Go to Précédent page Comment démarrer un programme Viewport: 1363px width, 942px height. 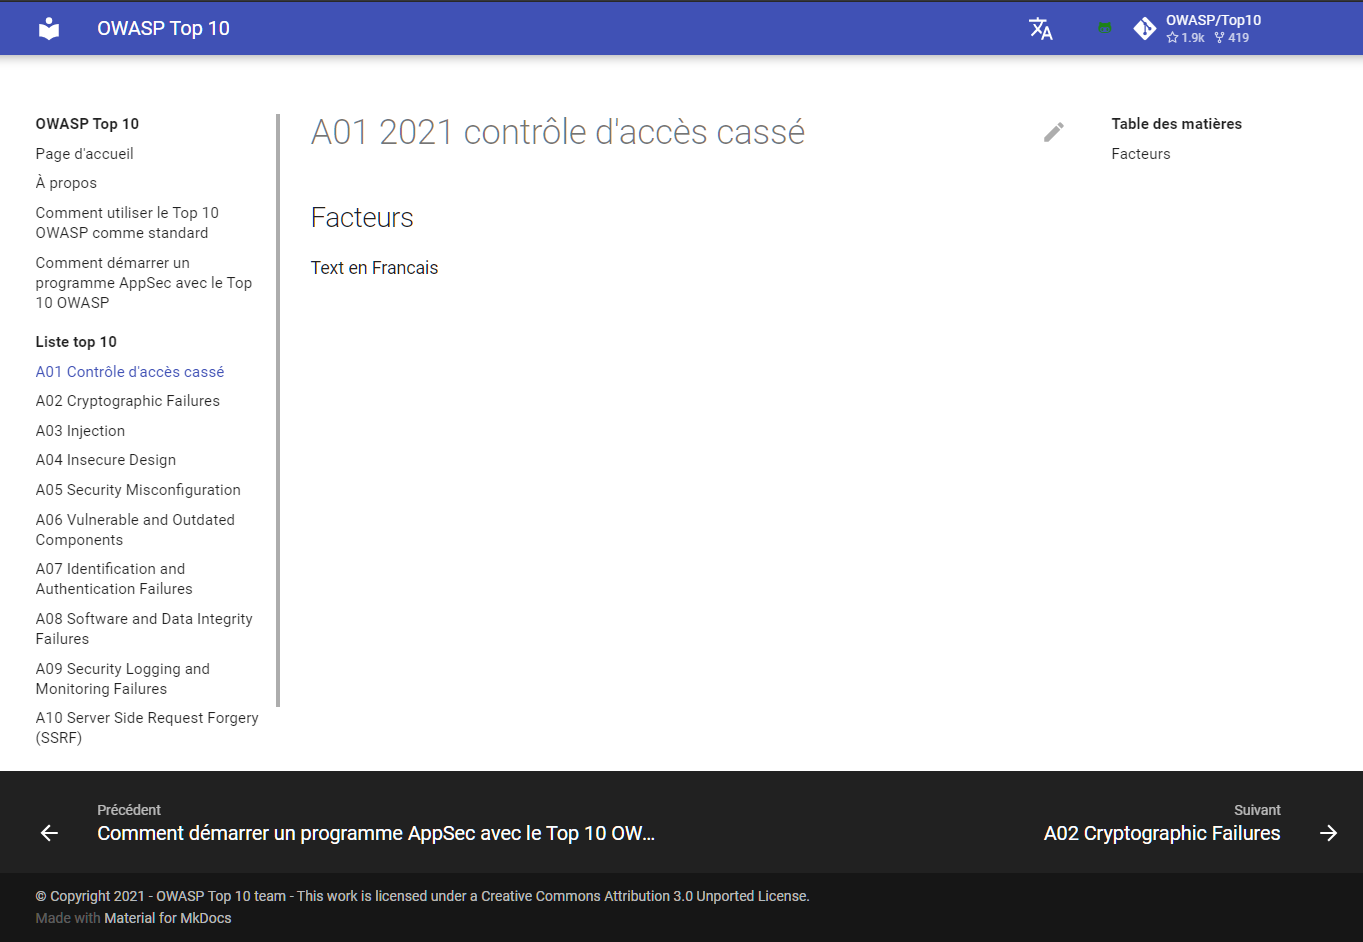tap(375, 824)
